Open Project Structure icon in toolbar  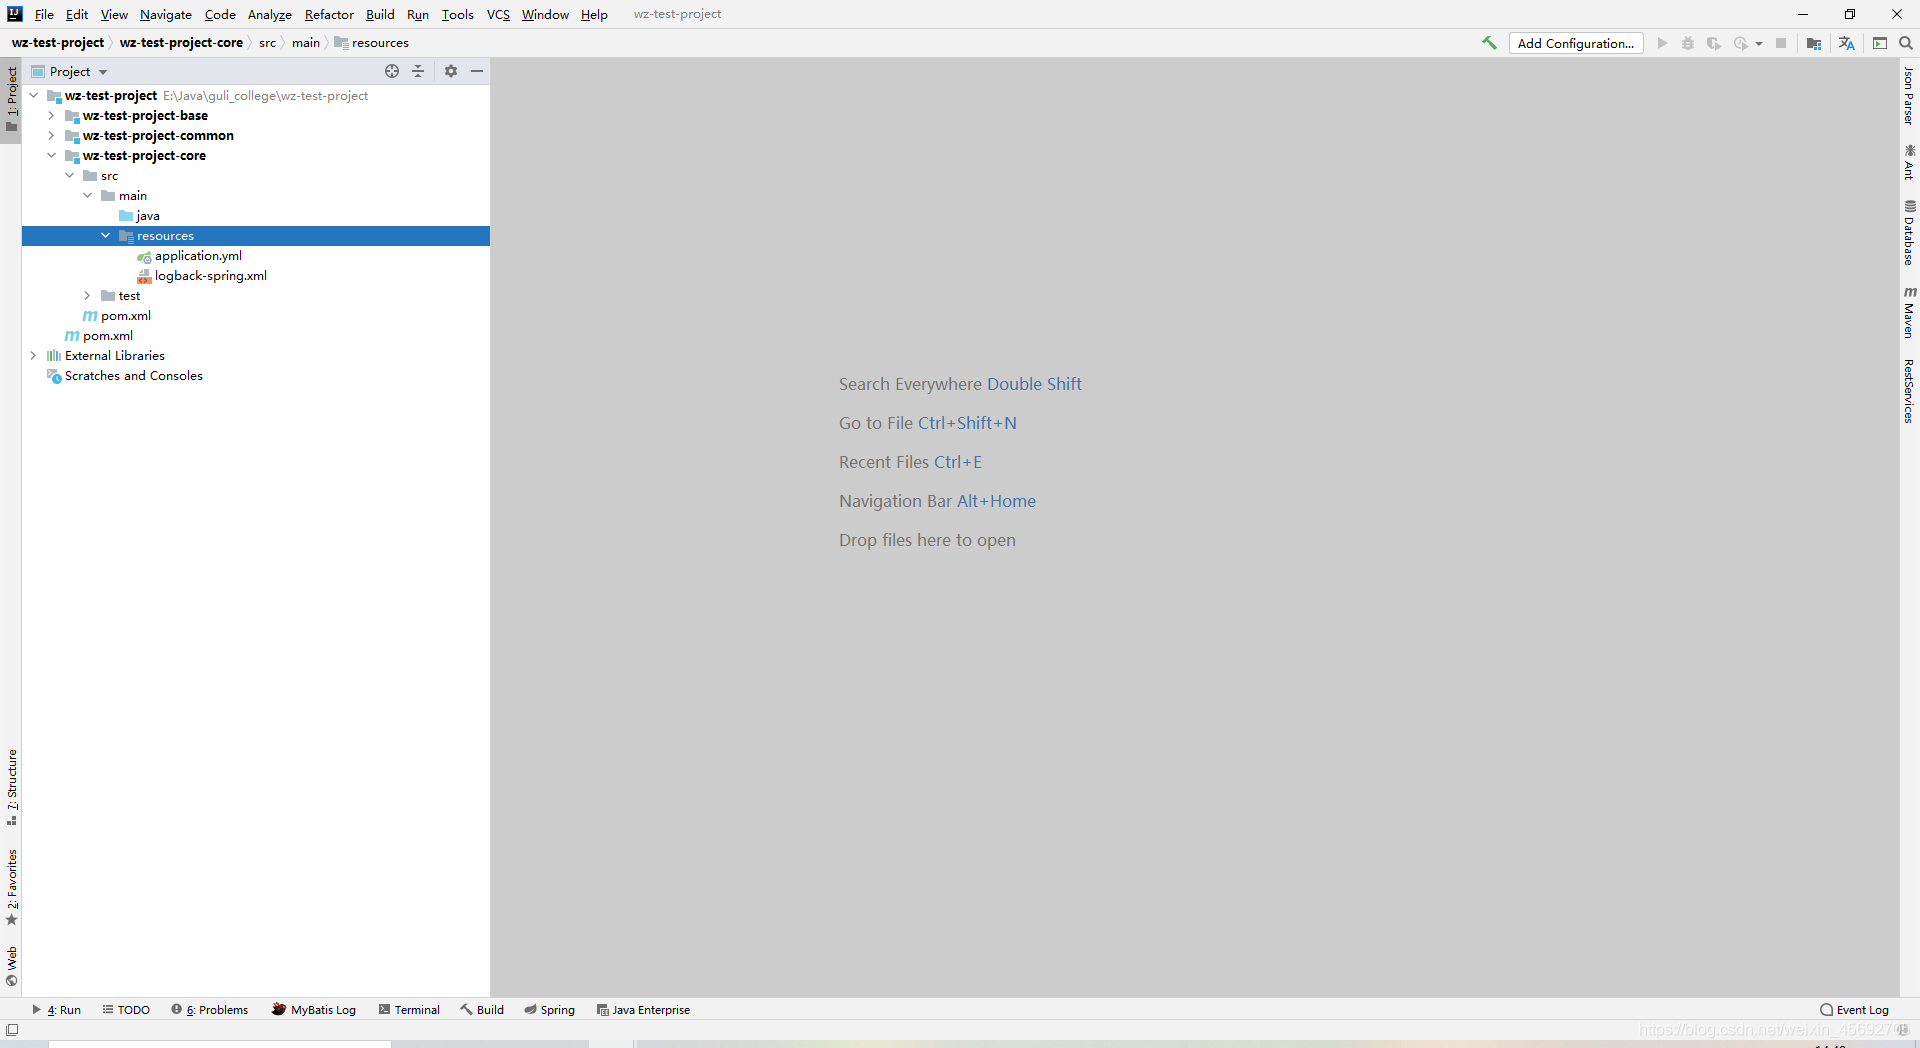click(1814, 43)
